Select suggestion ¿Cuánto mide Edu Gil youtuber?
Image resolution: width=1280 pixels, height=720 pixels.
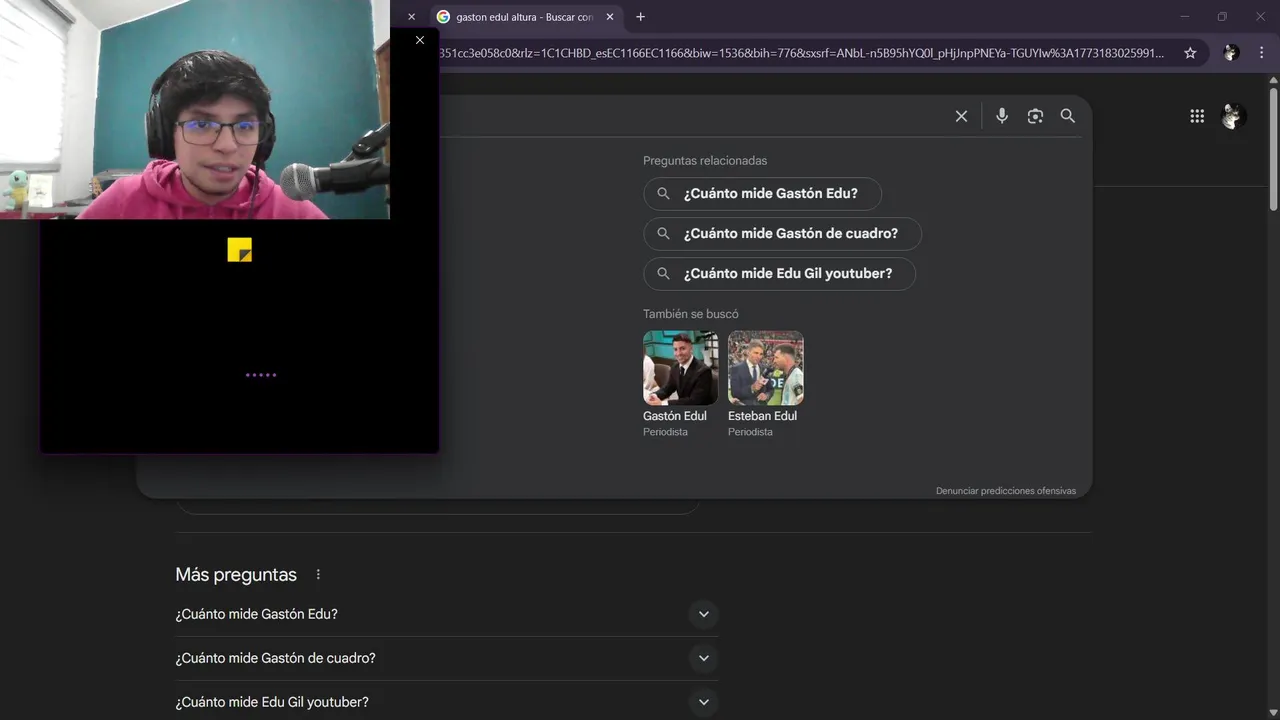coord(779,273)
